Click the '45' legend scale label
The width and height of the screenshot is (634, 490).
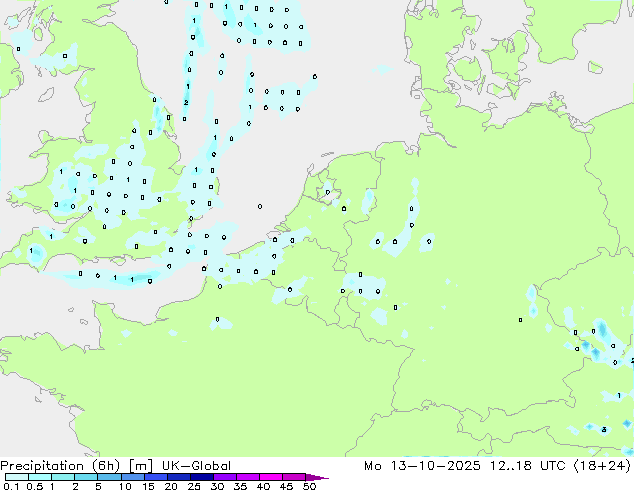click(286, 486)
